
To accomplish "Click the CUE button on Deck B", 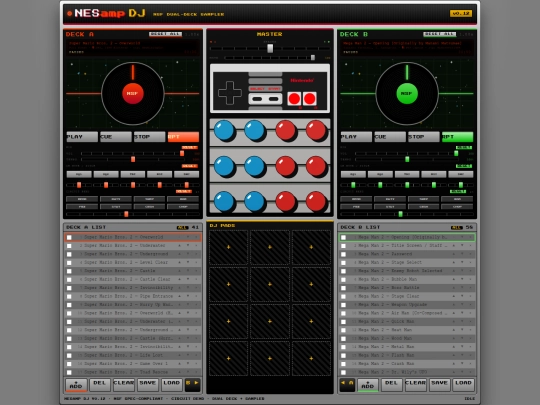I will point(390,137).
